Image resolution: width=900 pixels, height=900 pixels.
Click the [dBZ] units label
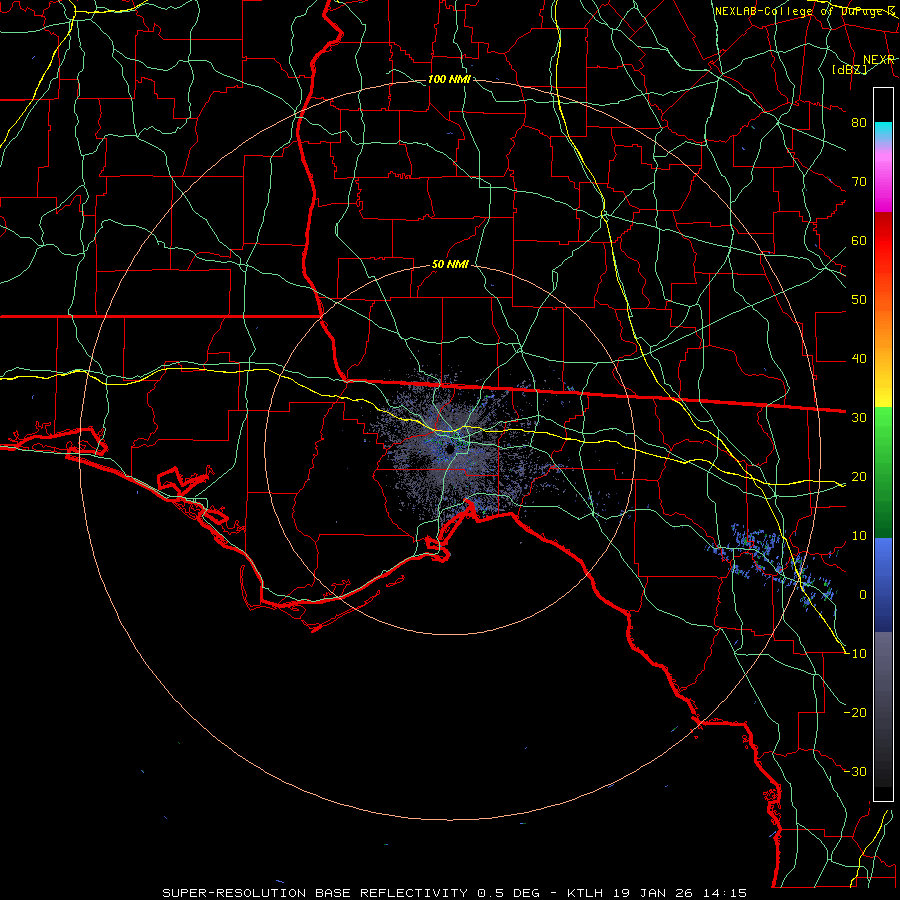[850, 69]
